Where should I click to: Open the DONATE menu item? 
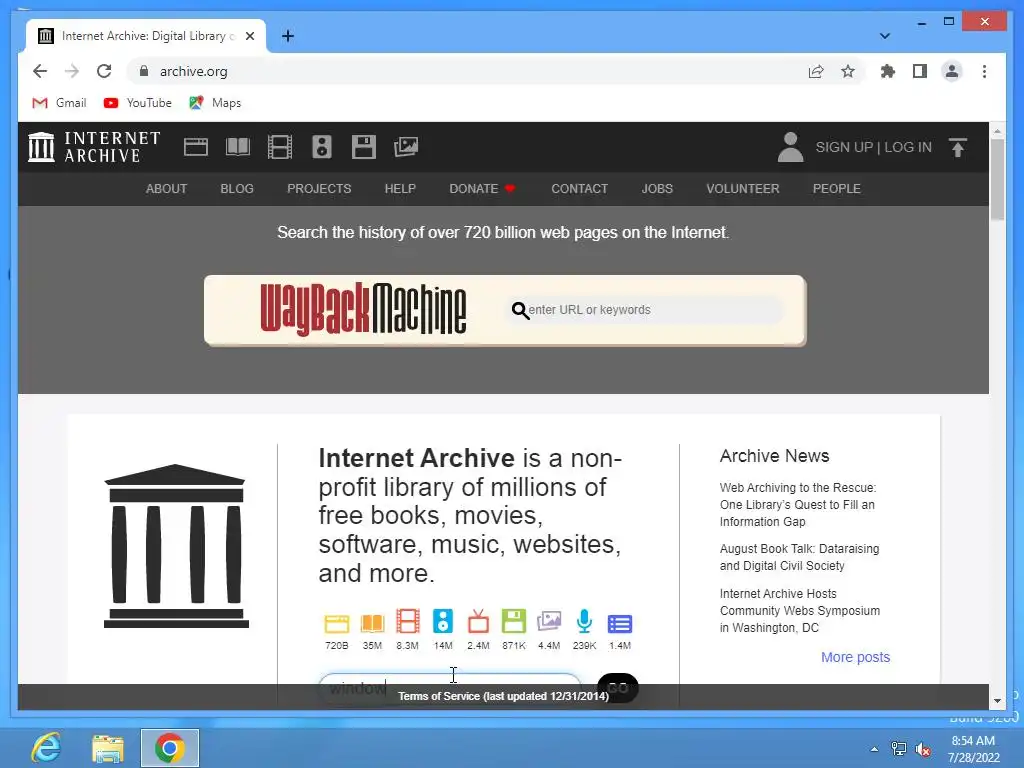tap(483, 189)
